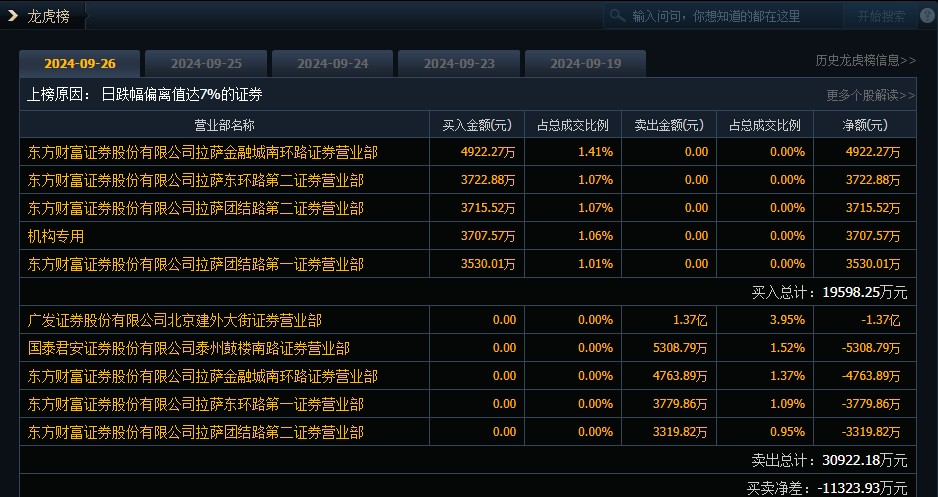Viewport: 938px width, 497px height.
Task: Switch to the 2024-09-24 tab
Action: tap(333, 63)
